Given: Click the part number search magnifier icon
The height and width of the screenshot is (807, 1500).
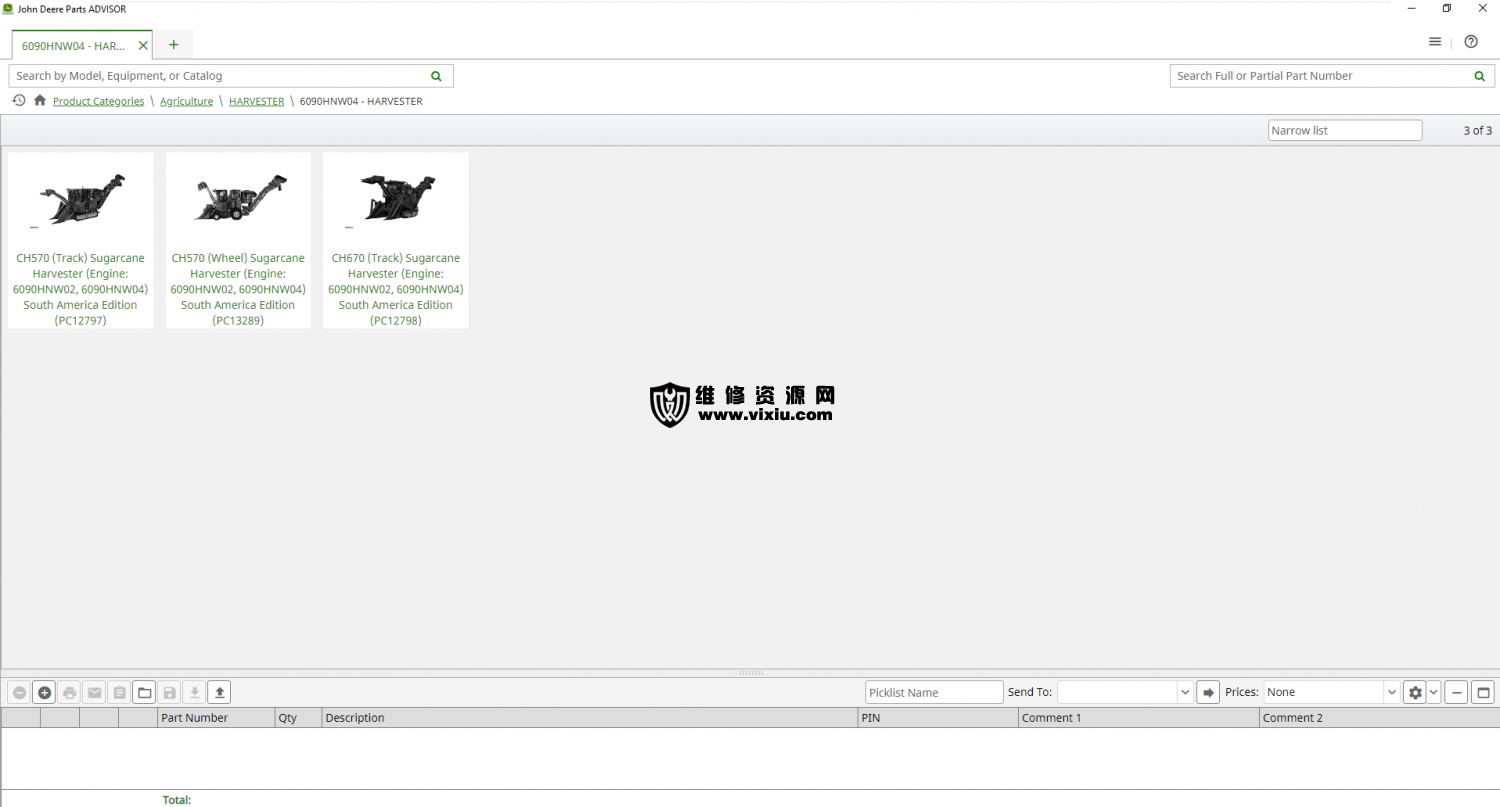Looking at the screenshot, I should tap(1479, 76).
